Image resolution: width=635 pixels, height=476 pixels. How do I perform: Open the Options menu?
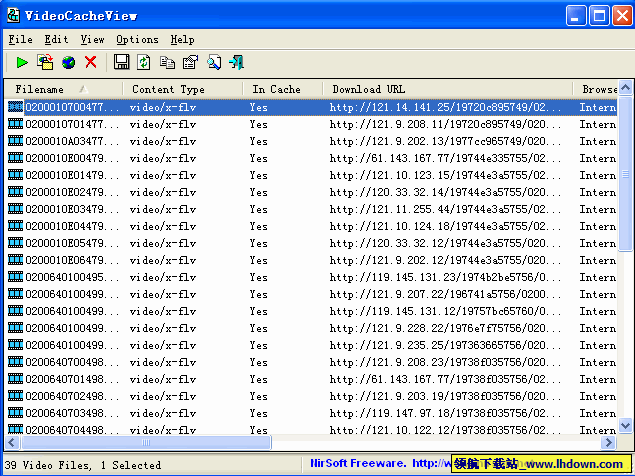(x=137, y=39)
